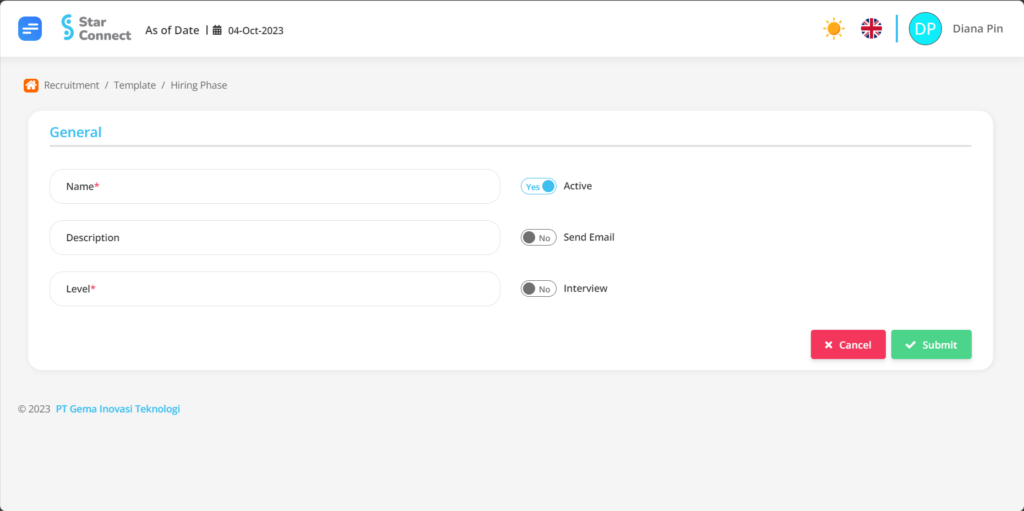The height and width of the screenshot is (511, 1024).
Task: Open the Diana Pin user menu
Action: tap(978, 29)
